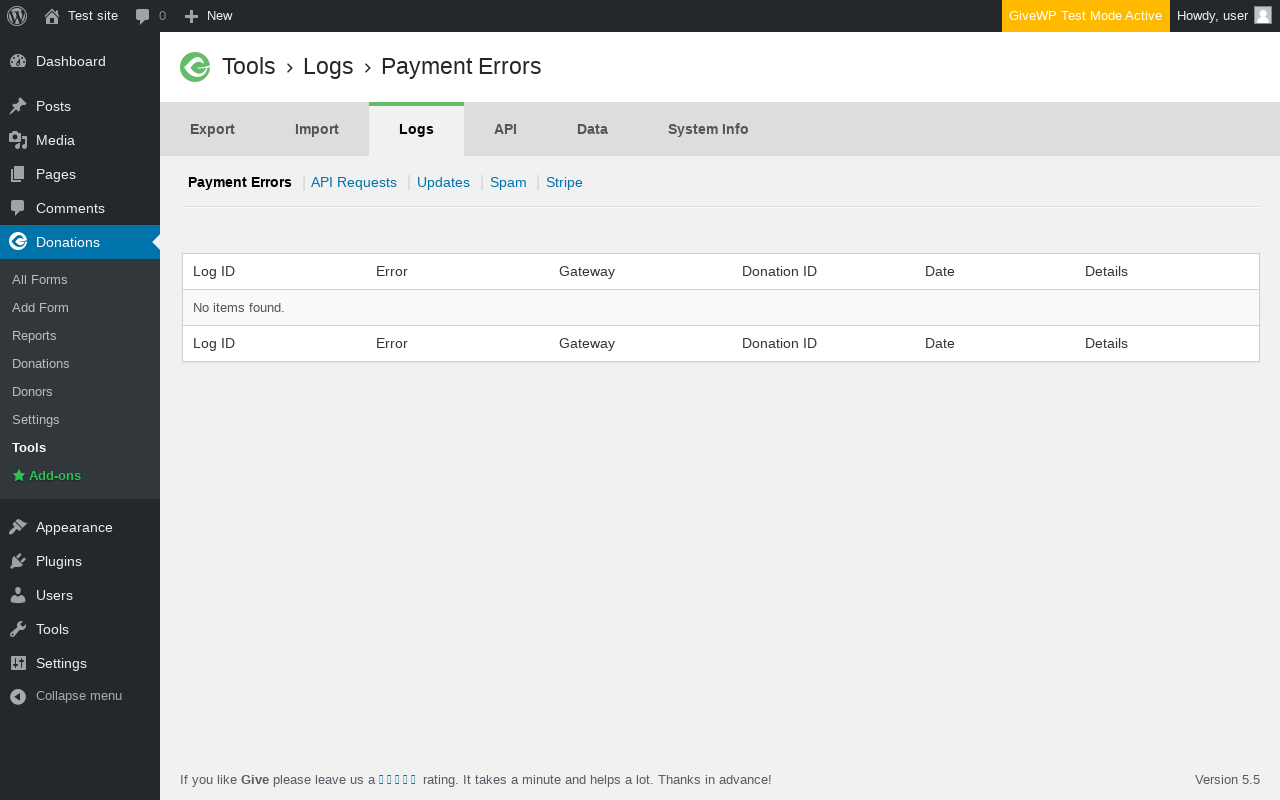Open Donations submenu item
Viewport: 1280px width, 800px height.
80,363
